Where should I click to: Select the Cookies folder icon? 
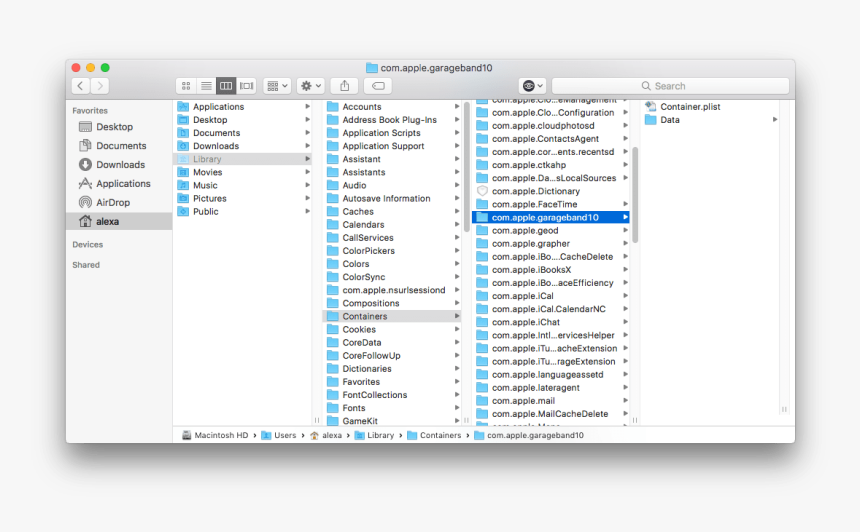332,330
